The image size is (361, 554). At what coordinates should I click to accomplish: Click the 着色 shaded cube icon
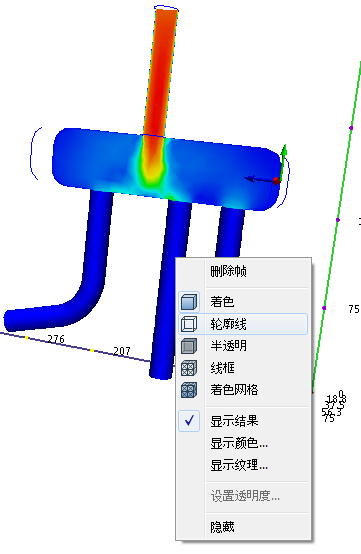click(189, 302)
